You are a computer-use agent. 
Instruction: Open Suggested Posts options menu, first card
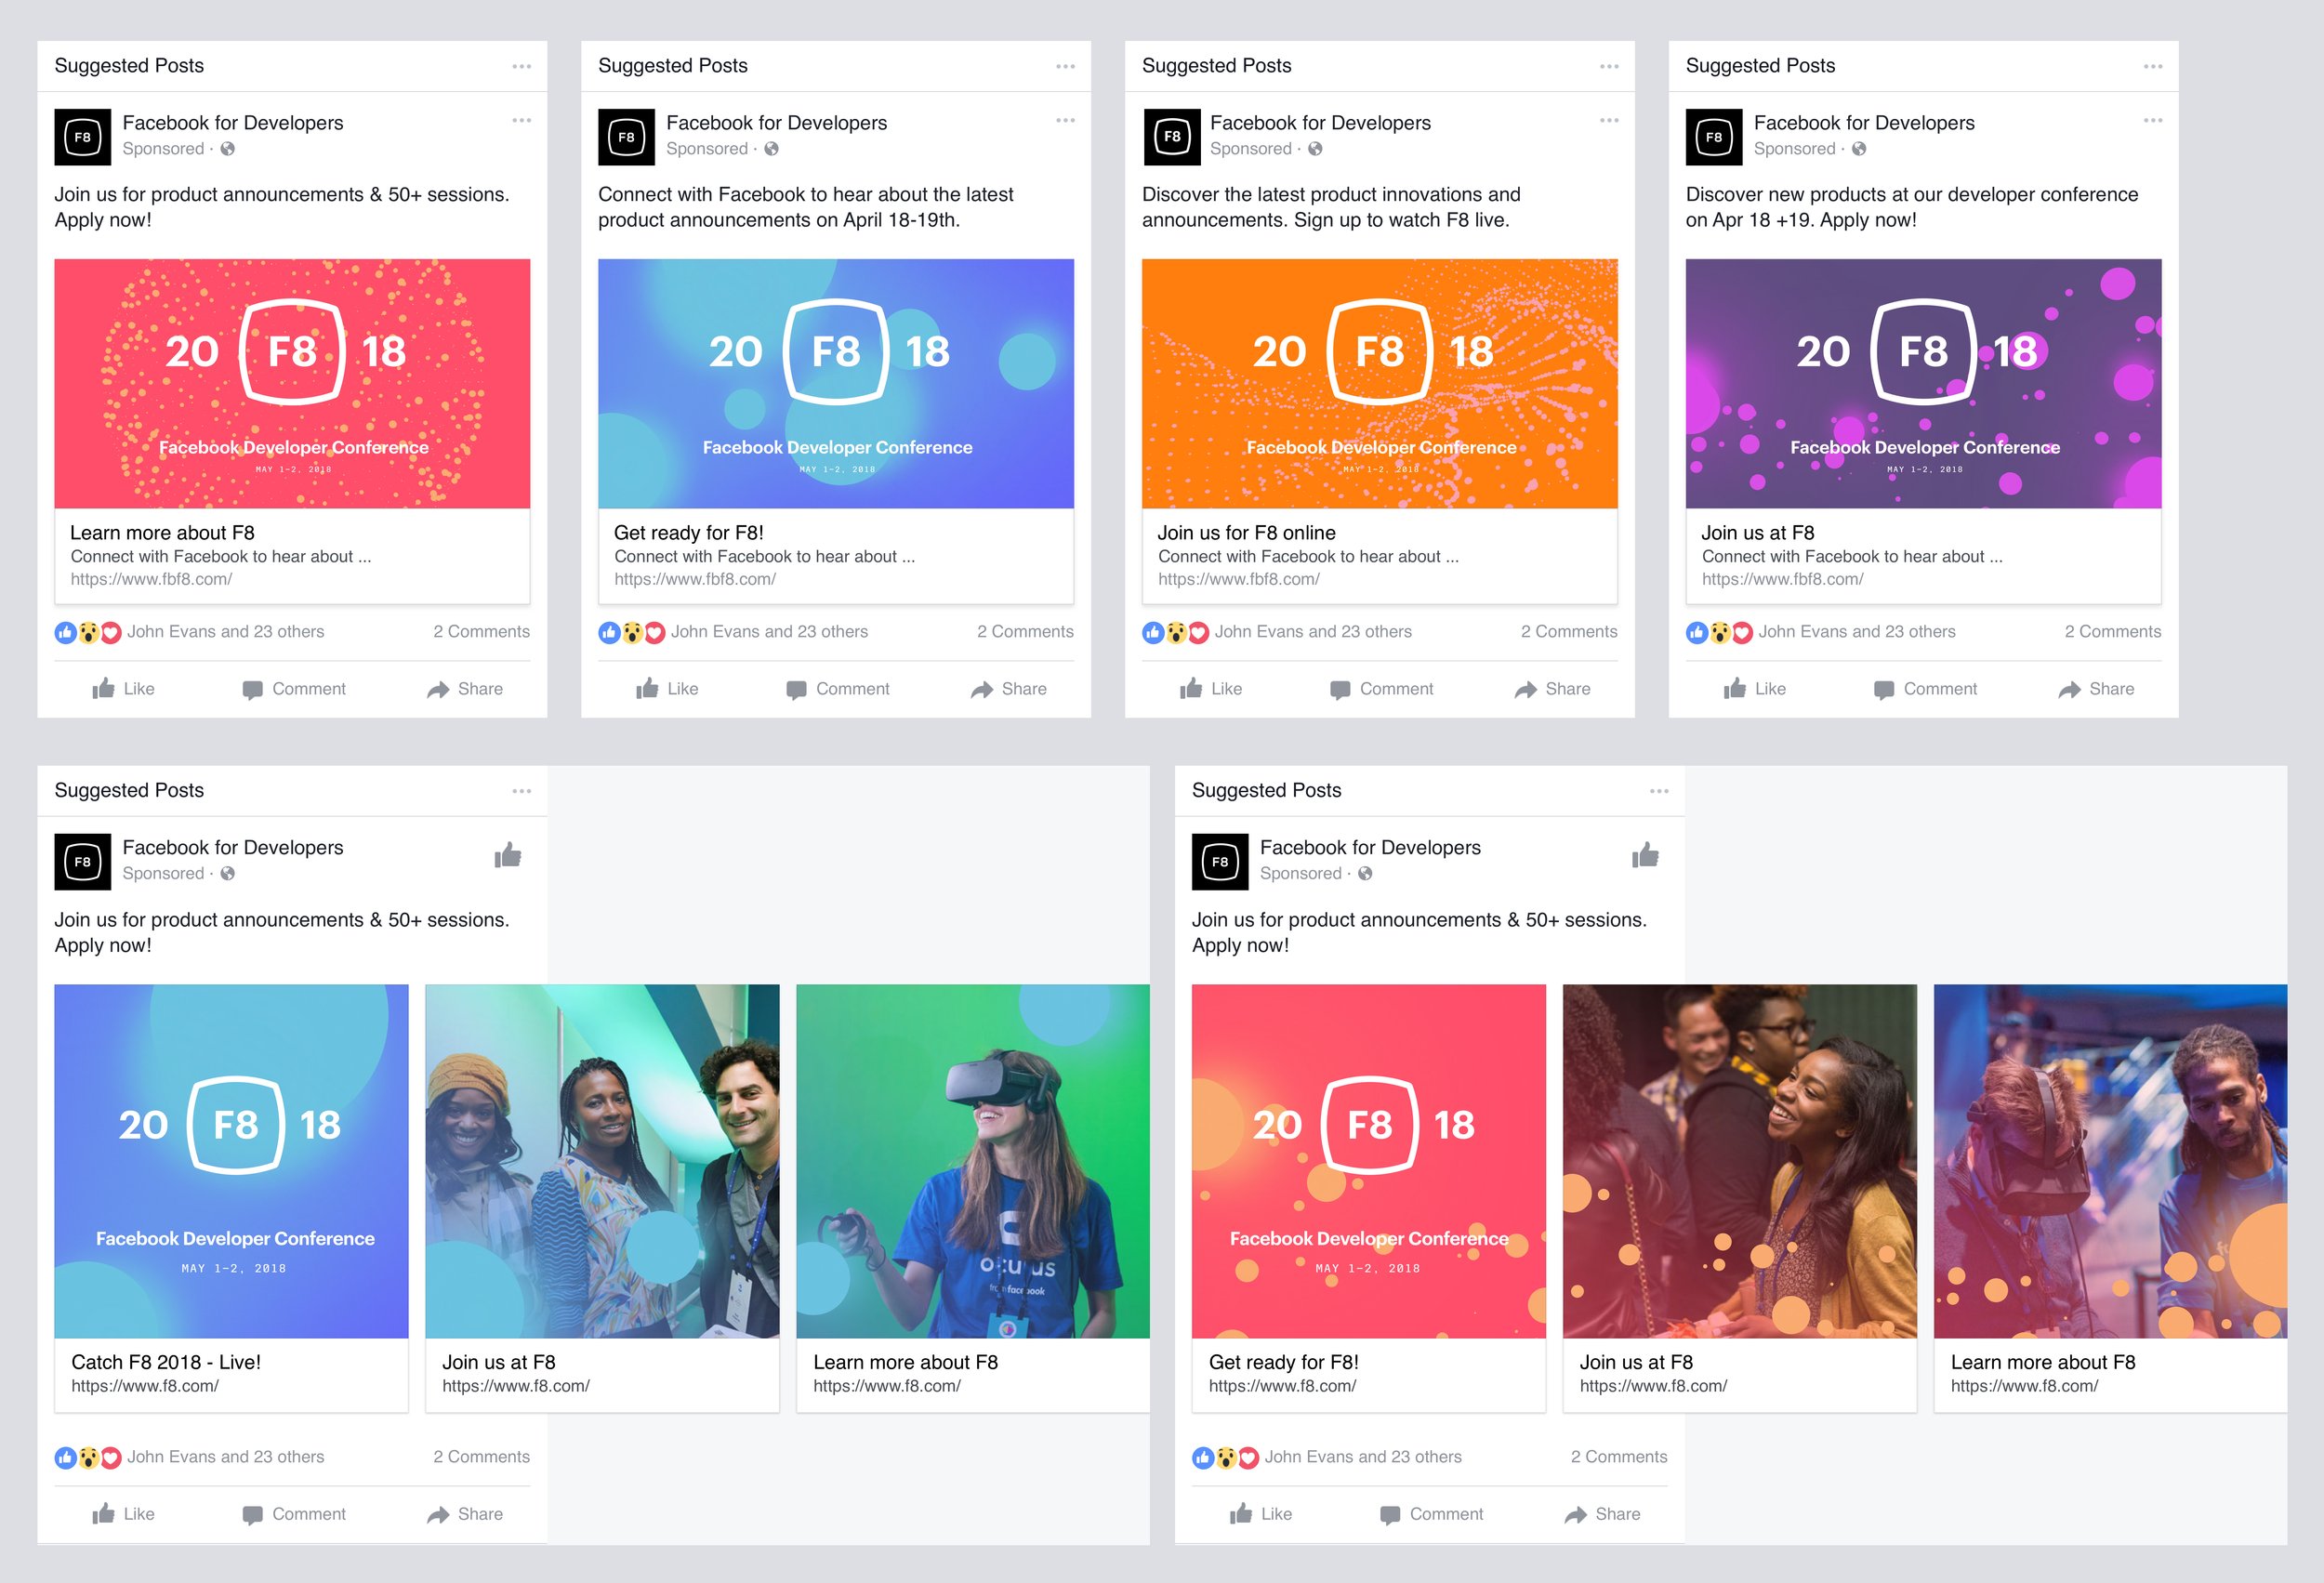coord(521,66)
